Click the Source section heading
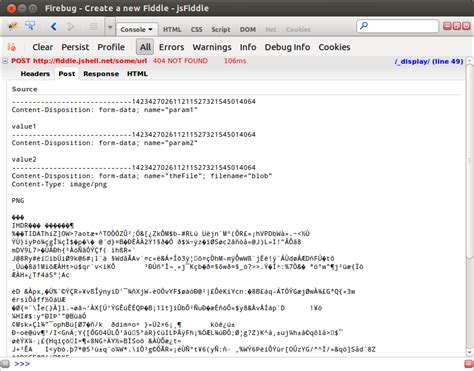Screen dimensions: 474x371 (24, 89)
